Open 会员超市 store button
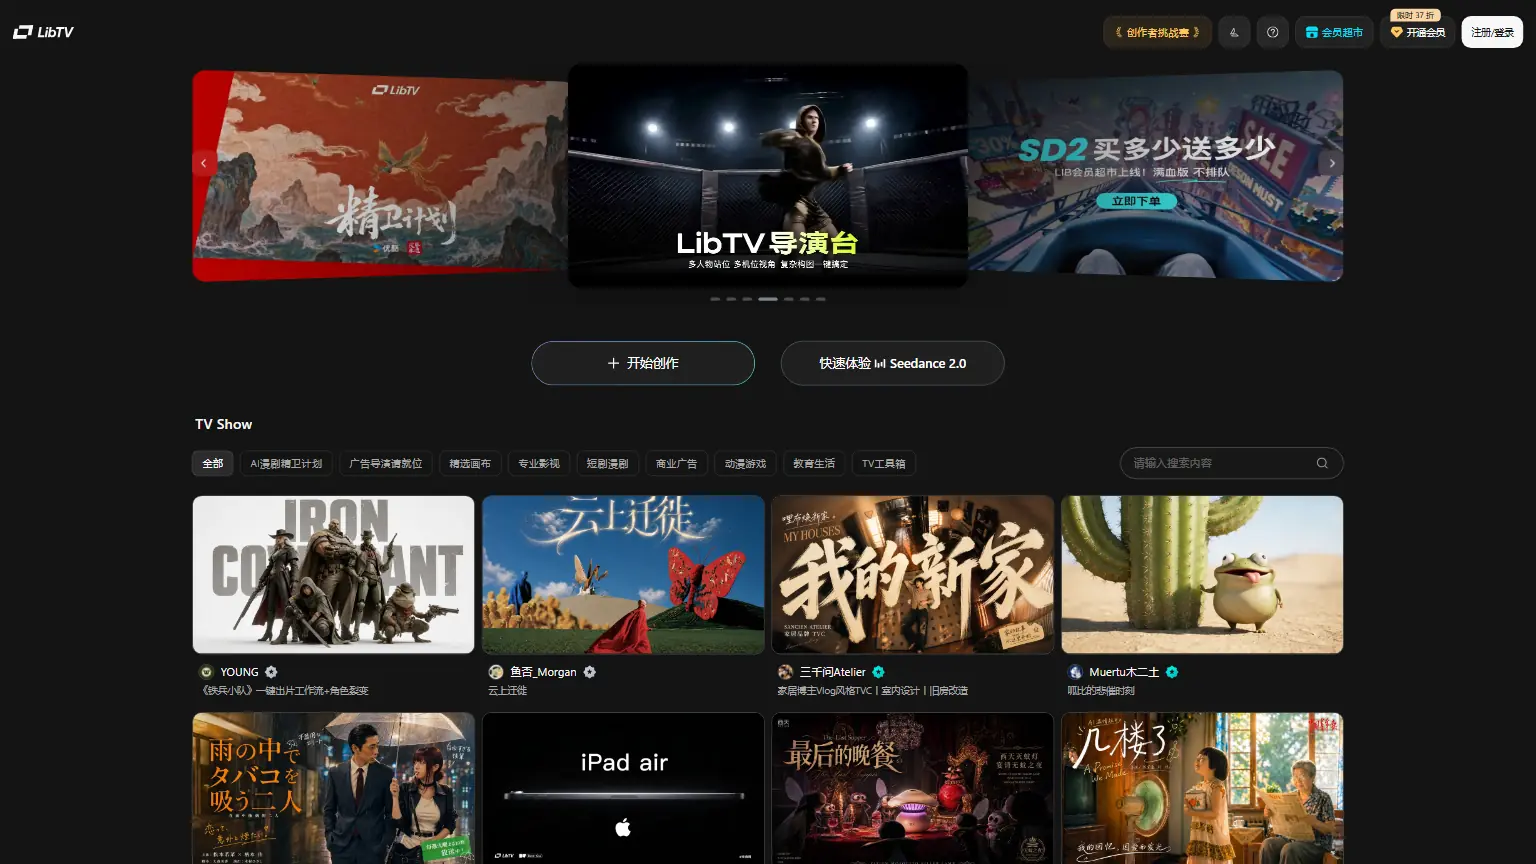This screenshot has height=864, width=1536. 1334,32
